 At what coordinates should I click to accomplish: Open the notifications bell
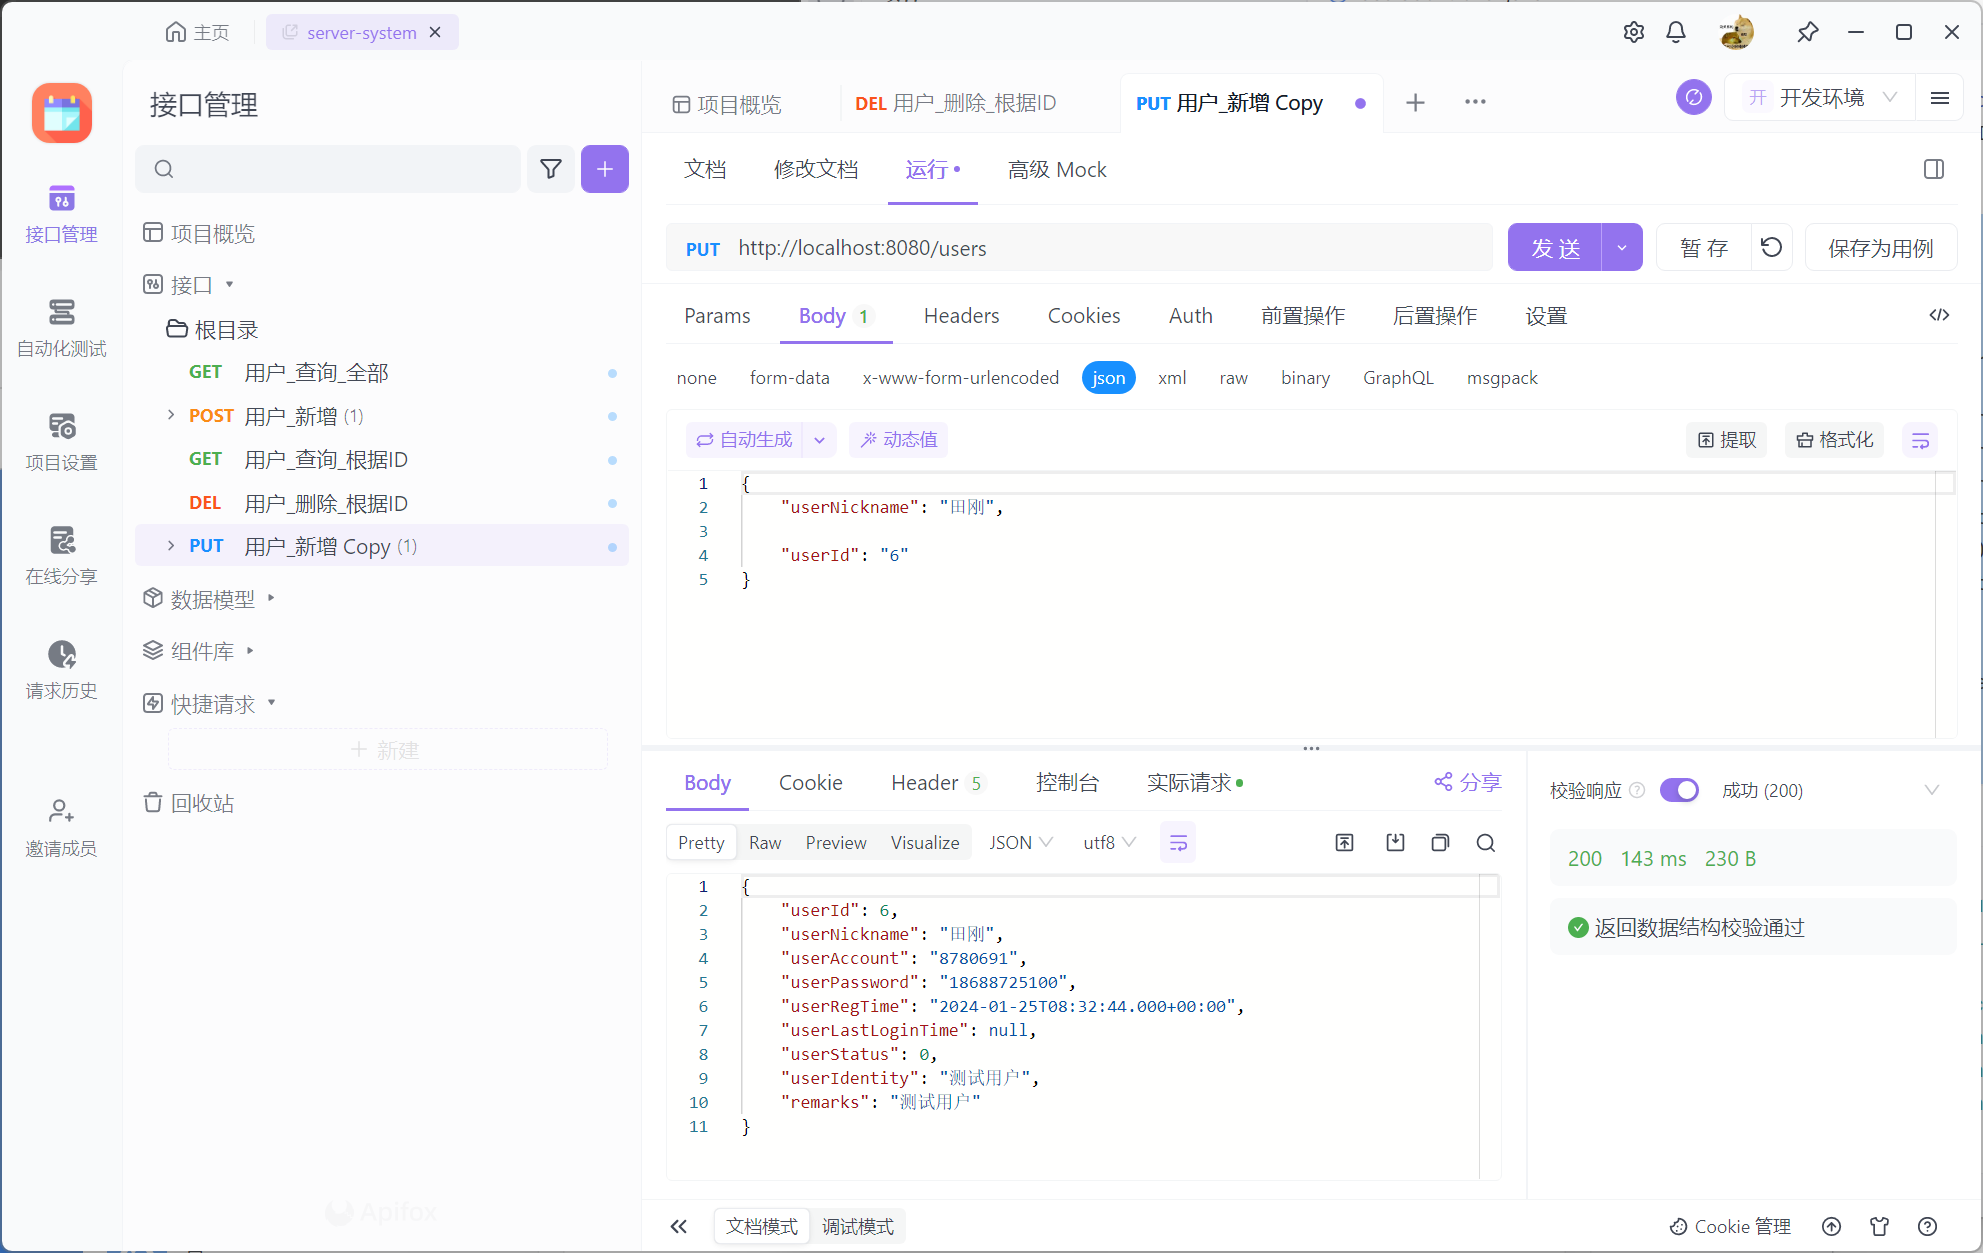(1676, 32)
